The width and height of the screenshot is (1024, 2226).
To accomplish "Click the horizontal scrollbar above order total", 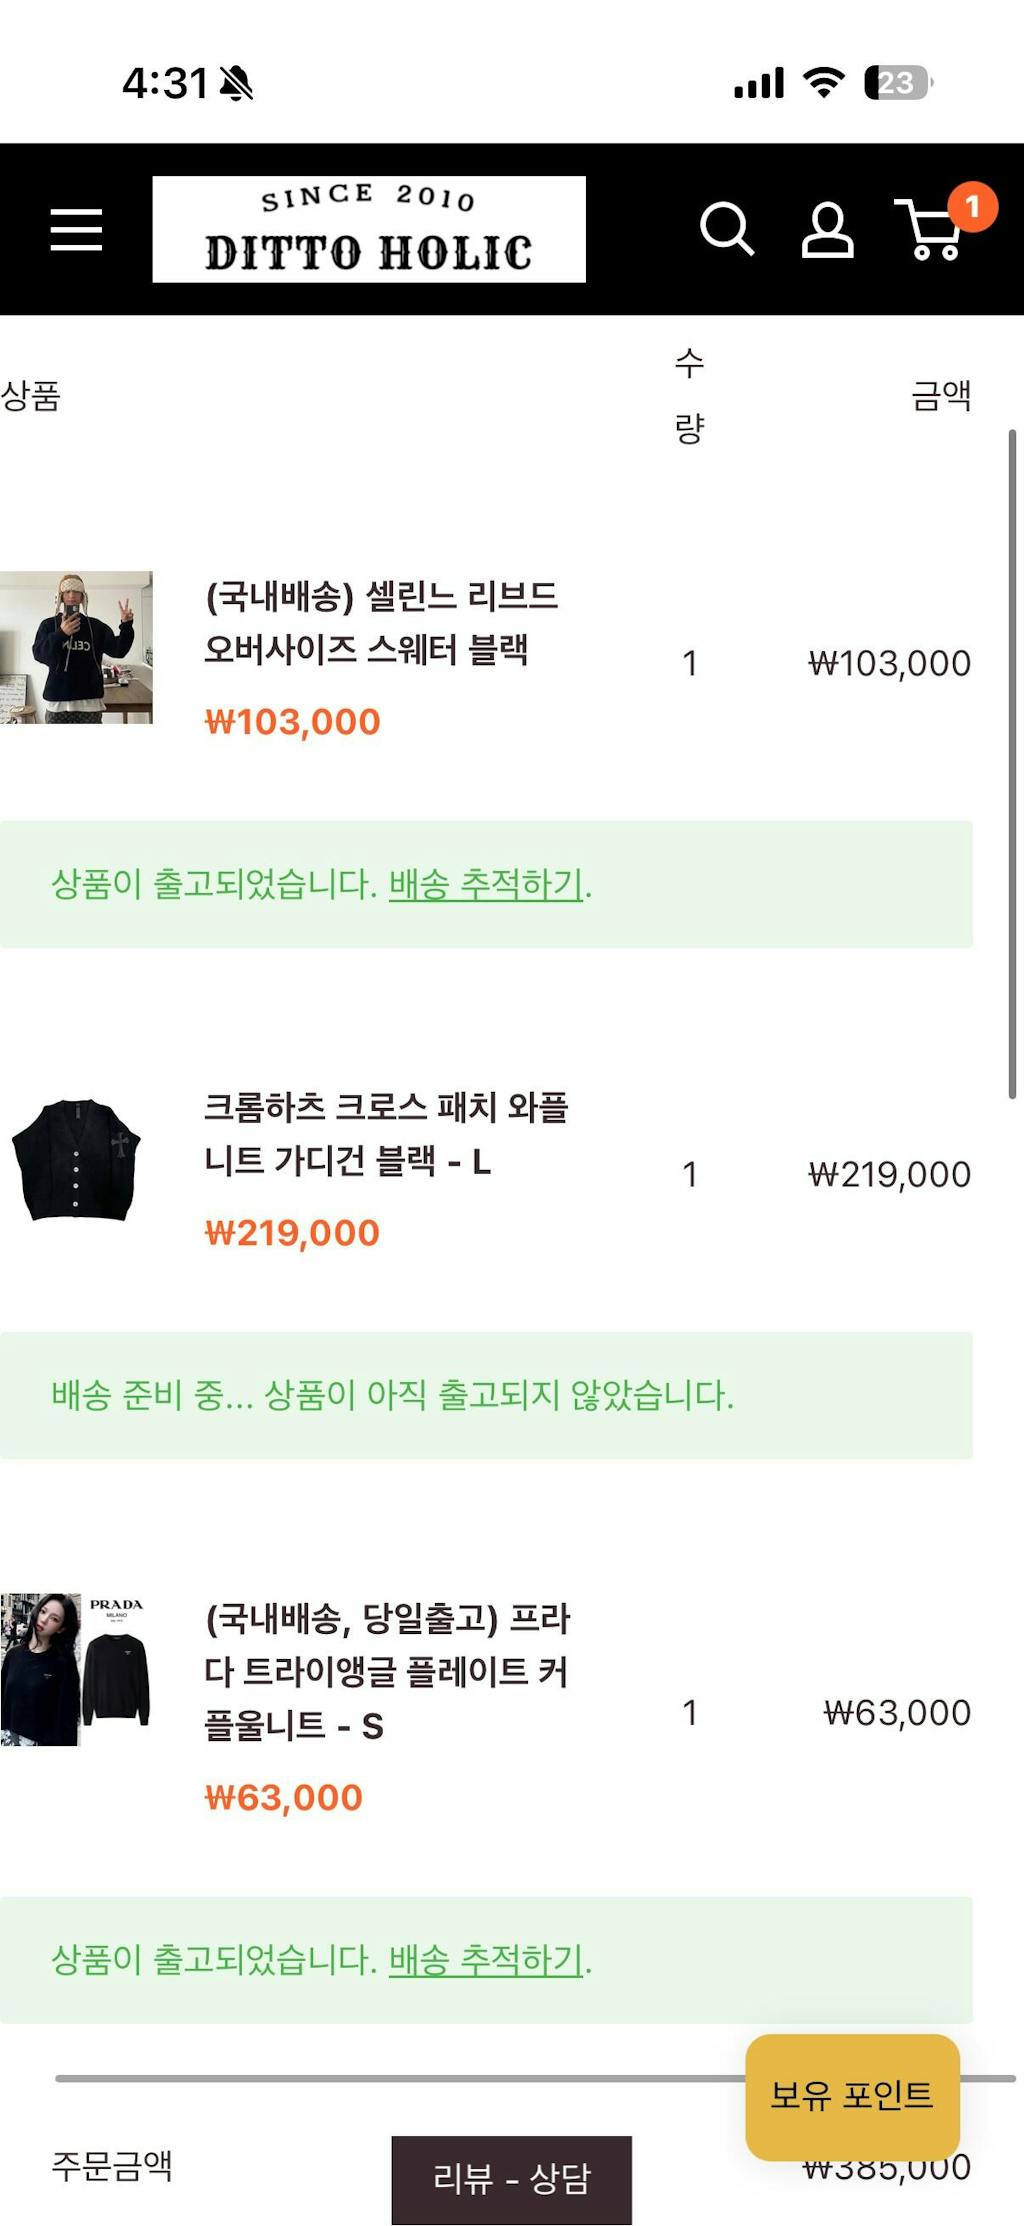I will (400, 2078).
